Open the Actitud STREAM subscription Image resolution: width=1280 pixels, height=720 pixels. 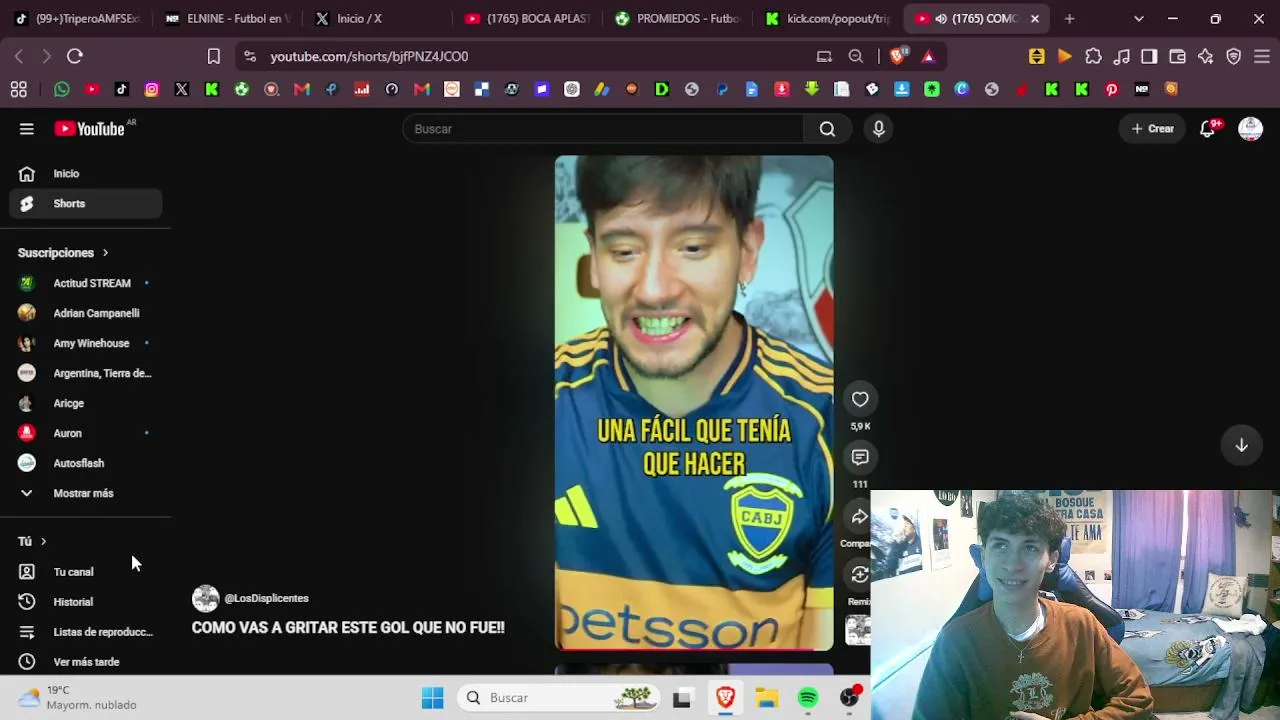pyautogui.click(x=87, y=283)
